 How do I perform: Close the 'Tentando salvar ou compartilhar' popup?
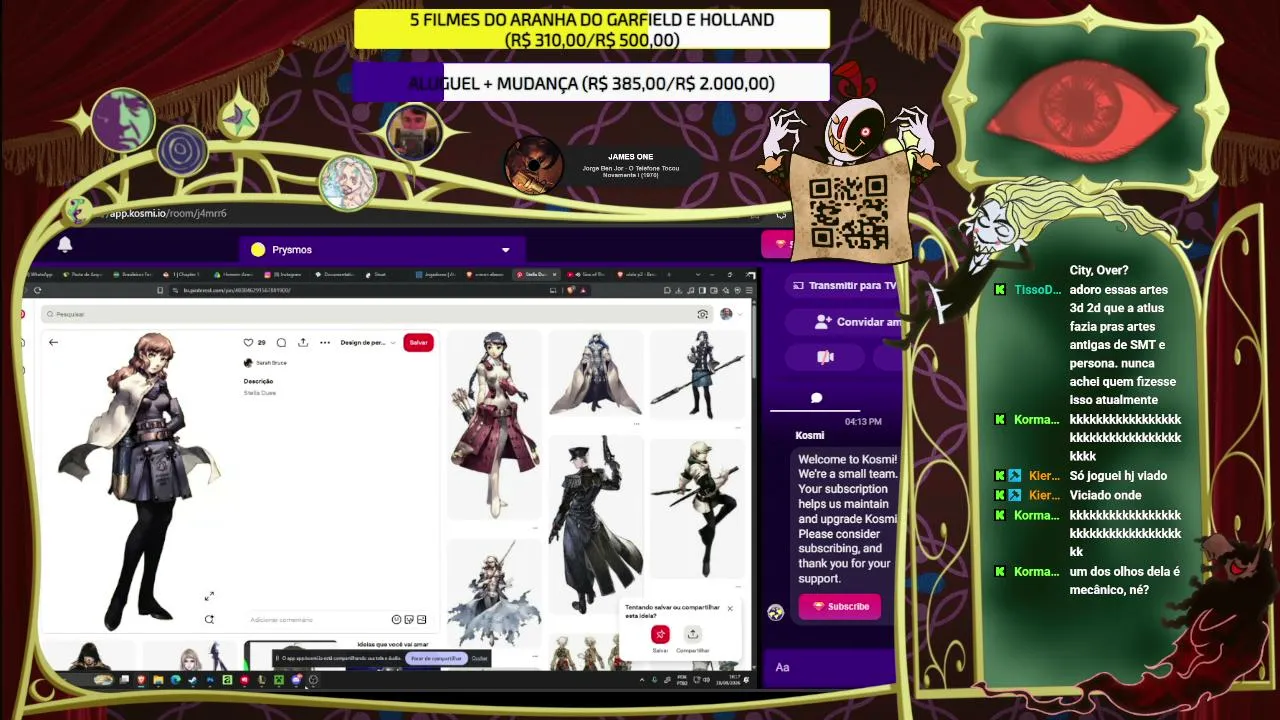point(730,608)
